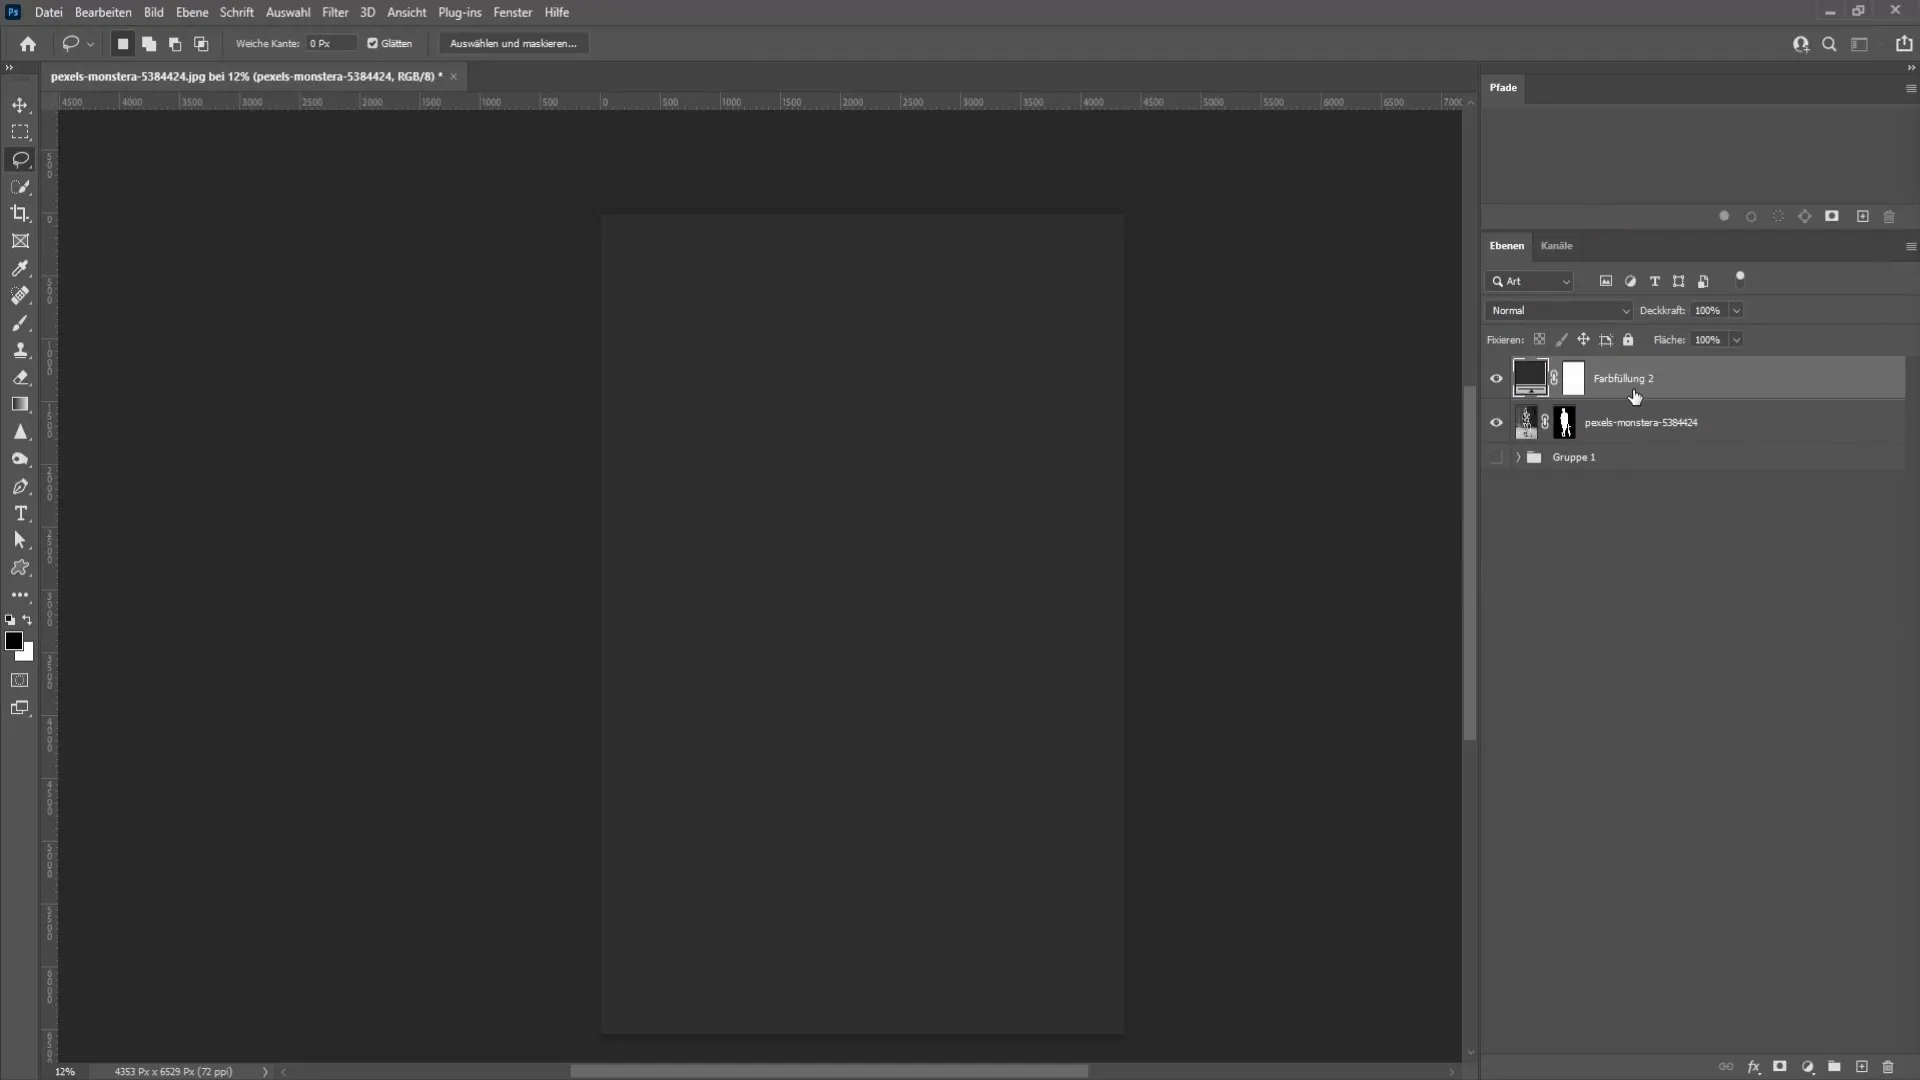Toggle visibility of pexels-monstera-5384424 layer

(x=1495, y=422)
